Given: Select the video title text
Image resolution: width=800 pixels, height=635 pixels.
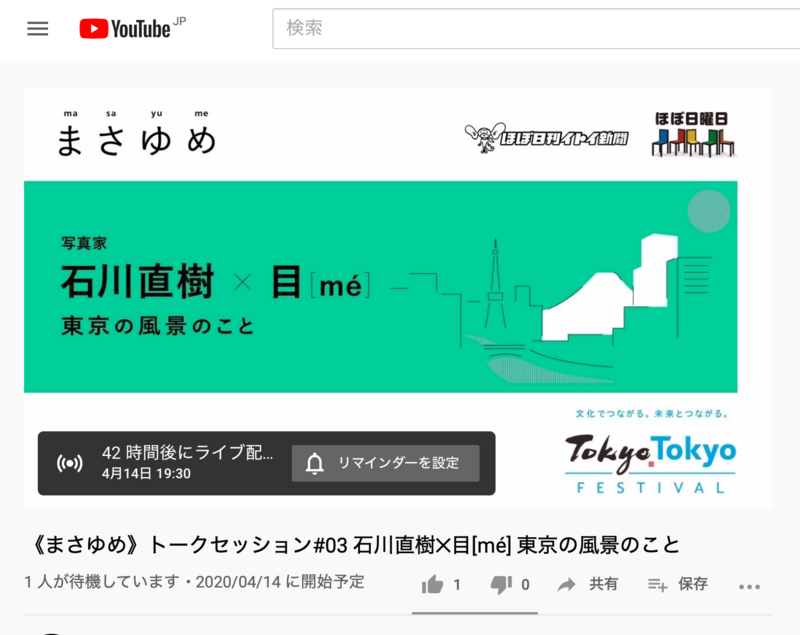Looking at the screenshot, I should [x=352, y=545].
